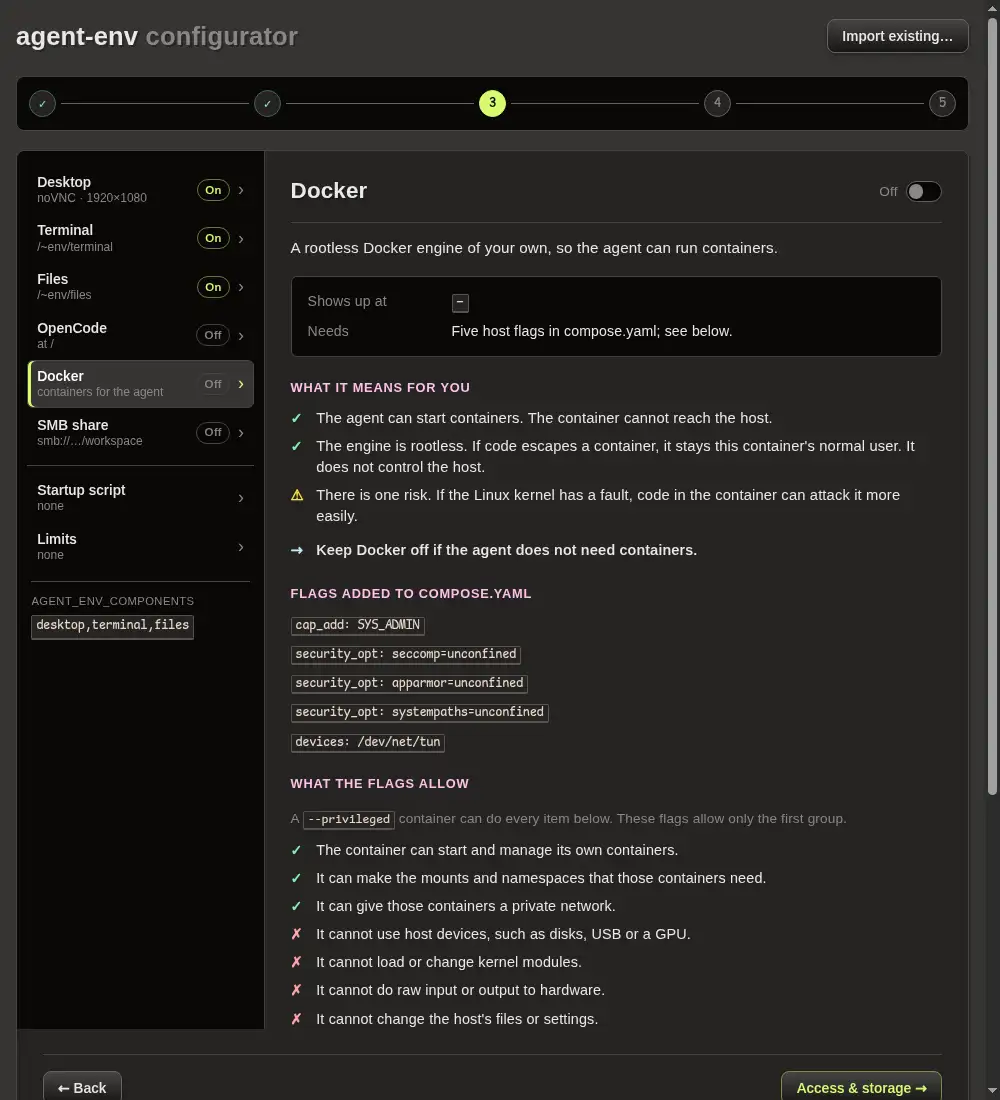Click the apparmor=unconfined flag chip
The height and width of the screenshot is (1100, 1000).
(x=409, y=683)
